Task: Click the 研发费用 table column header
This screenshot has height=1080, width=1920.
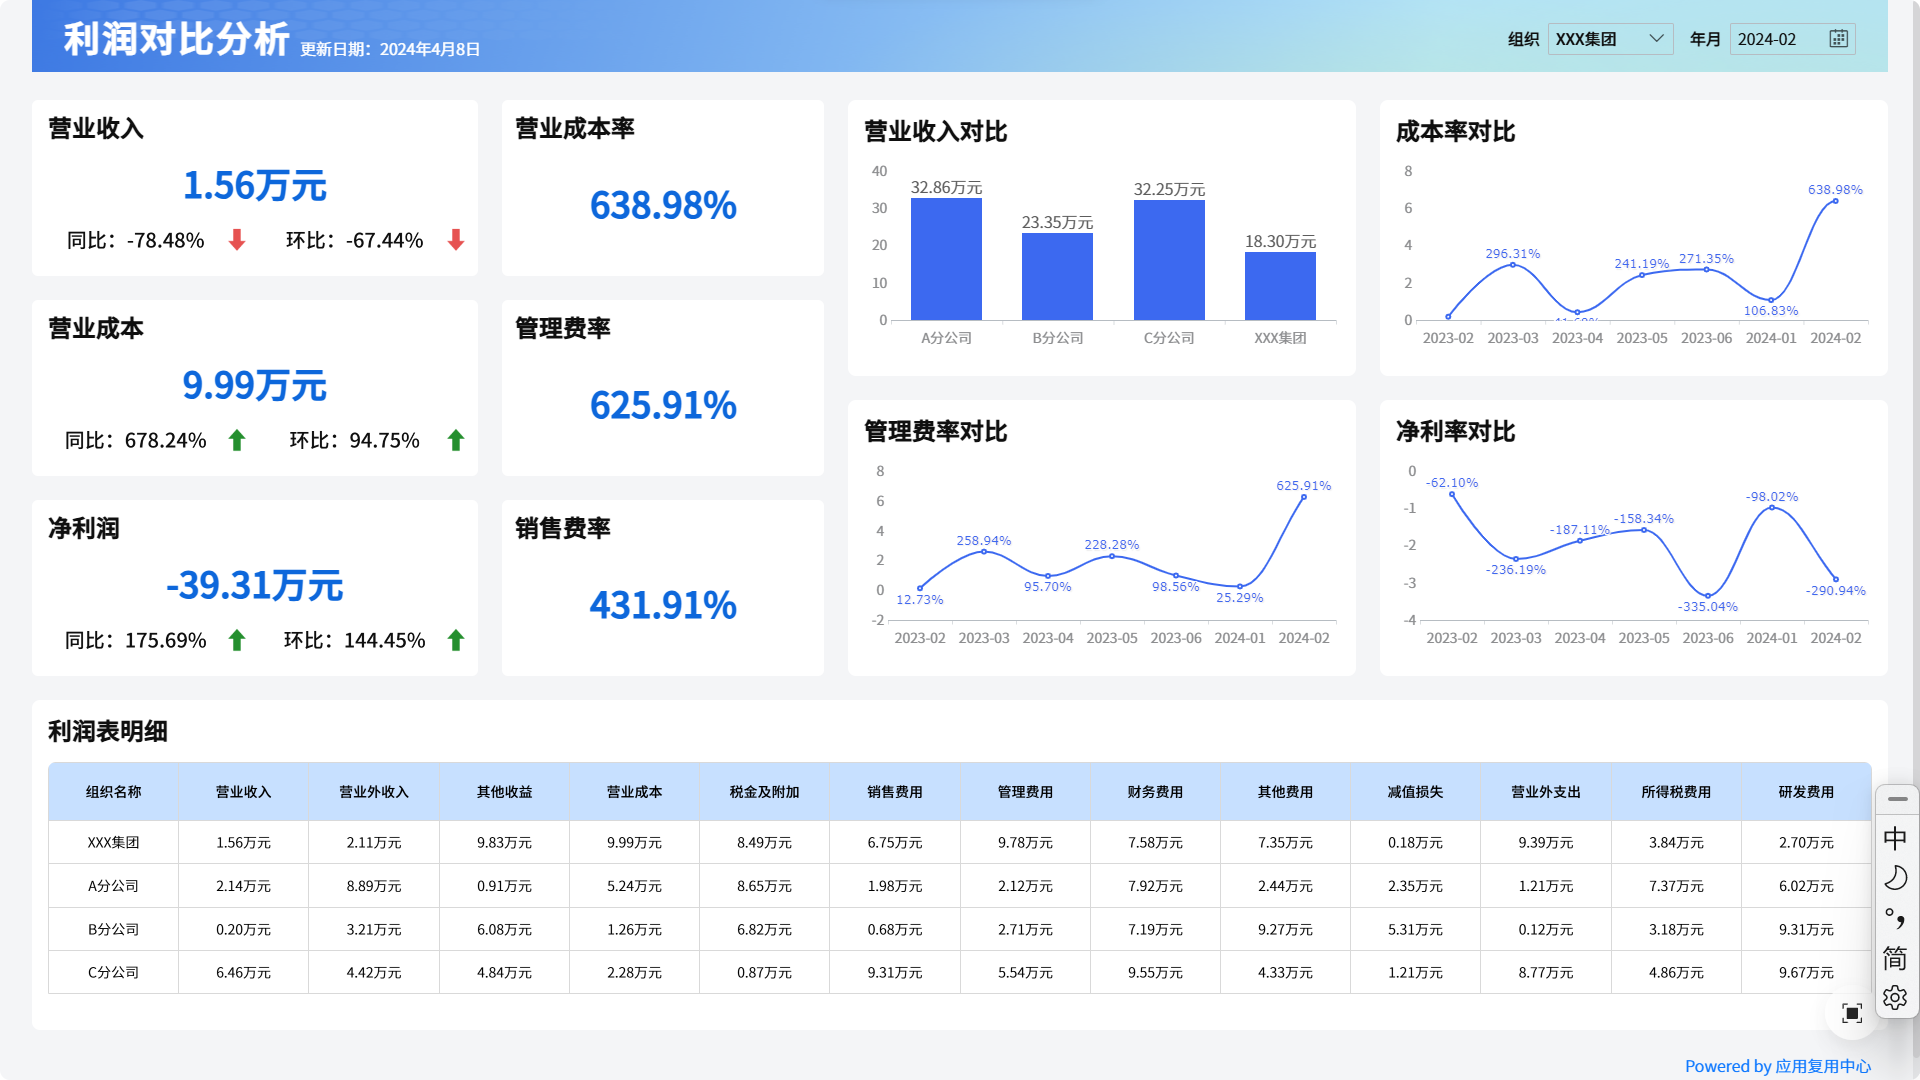Action: [x=1805, y=792]
